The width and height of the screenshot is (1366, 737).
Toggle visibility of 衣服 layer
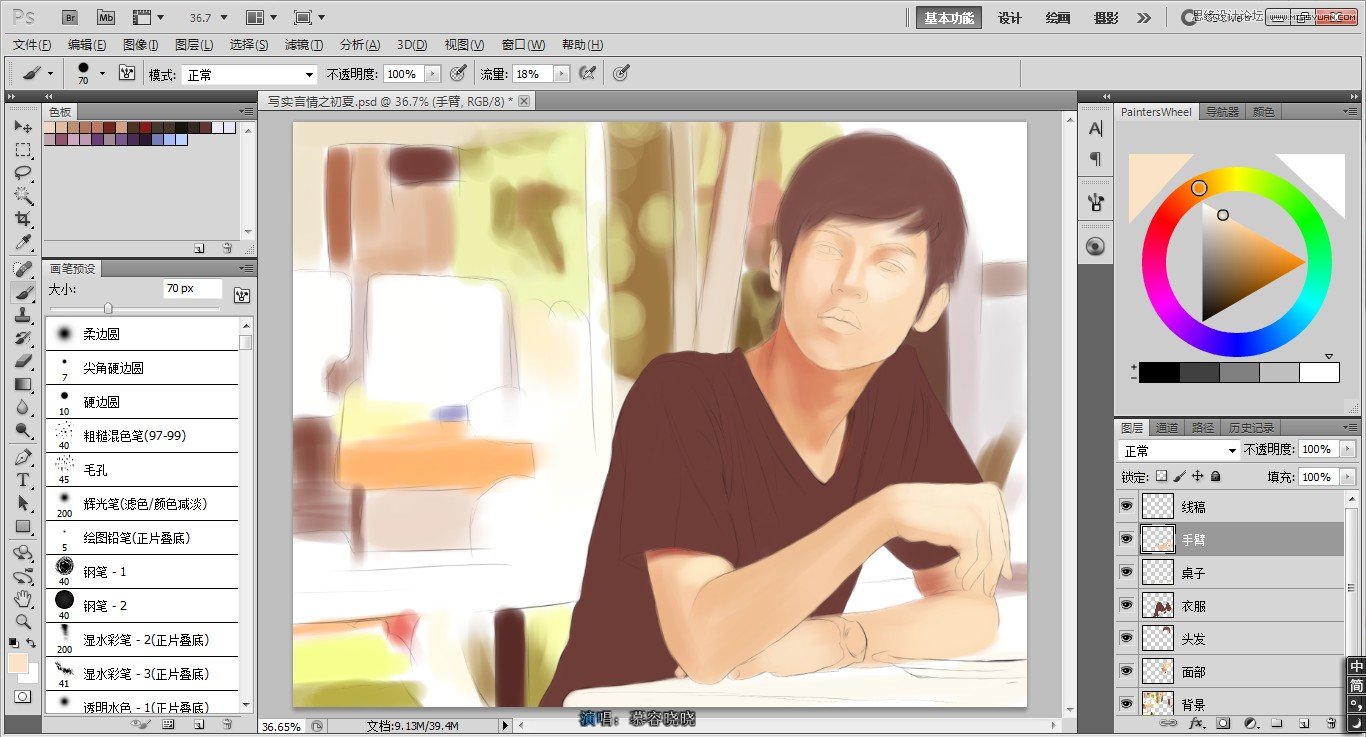[x=1127, y=605]
